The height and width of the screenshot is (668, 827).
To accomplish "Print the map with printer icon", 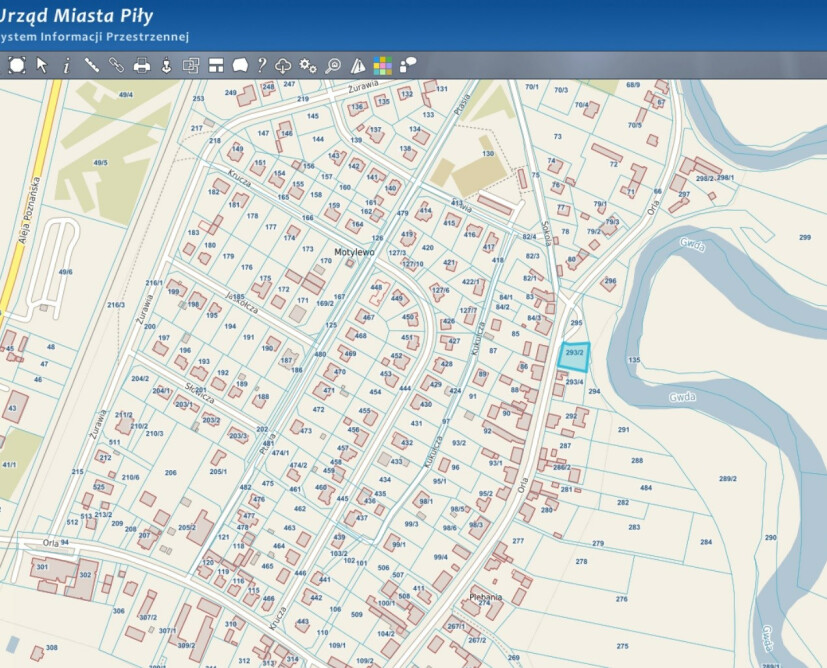I will coord(142,65).
